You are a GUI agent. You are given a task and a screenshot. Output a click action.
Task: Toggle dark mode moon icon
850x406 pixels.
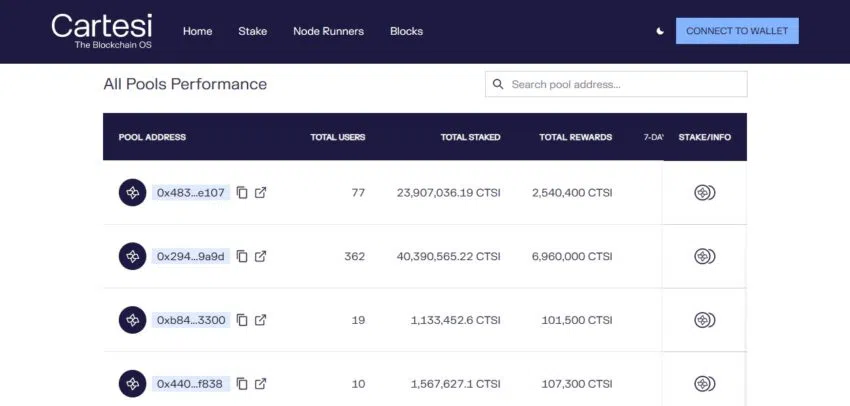click(660, 31)
